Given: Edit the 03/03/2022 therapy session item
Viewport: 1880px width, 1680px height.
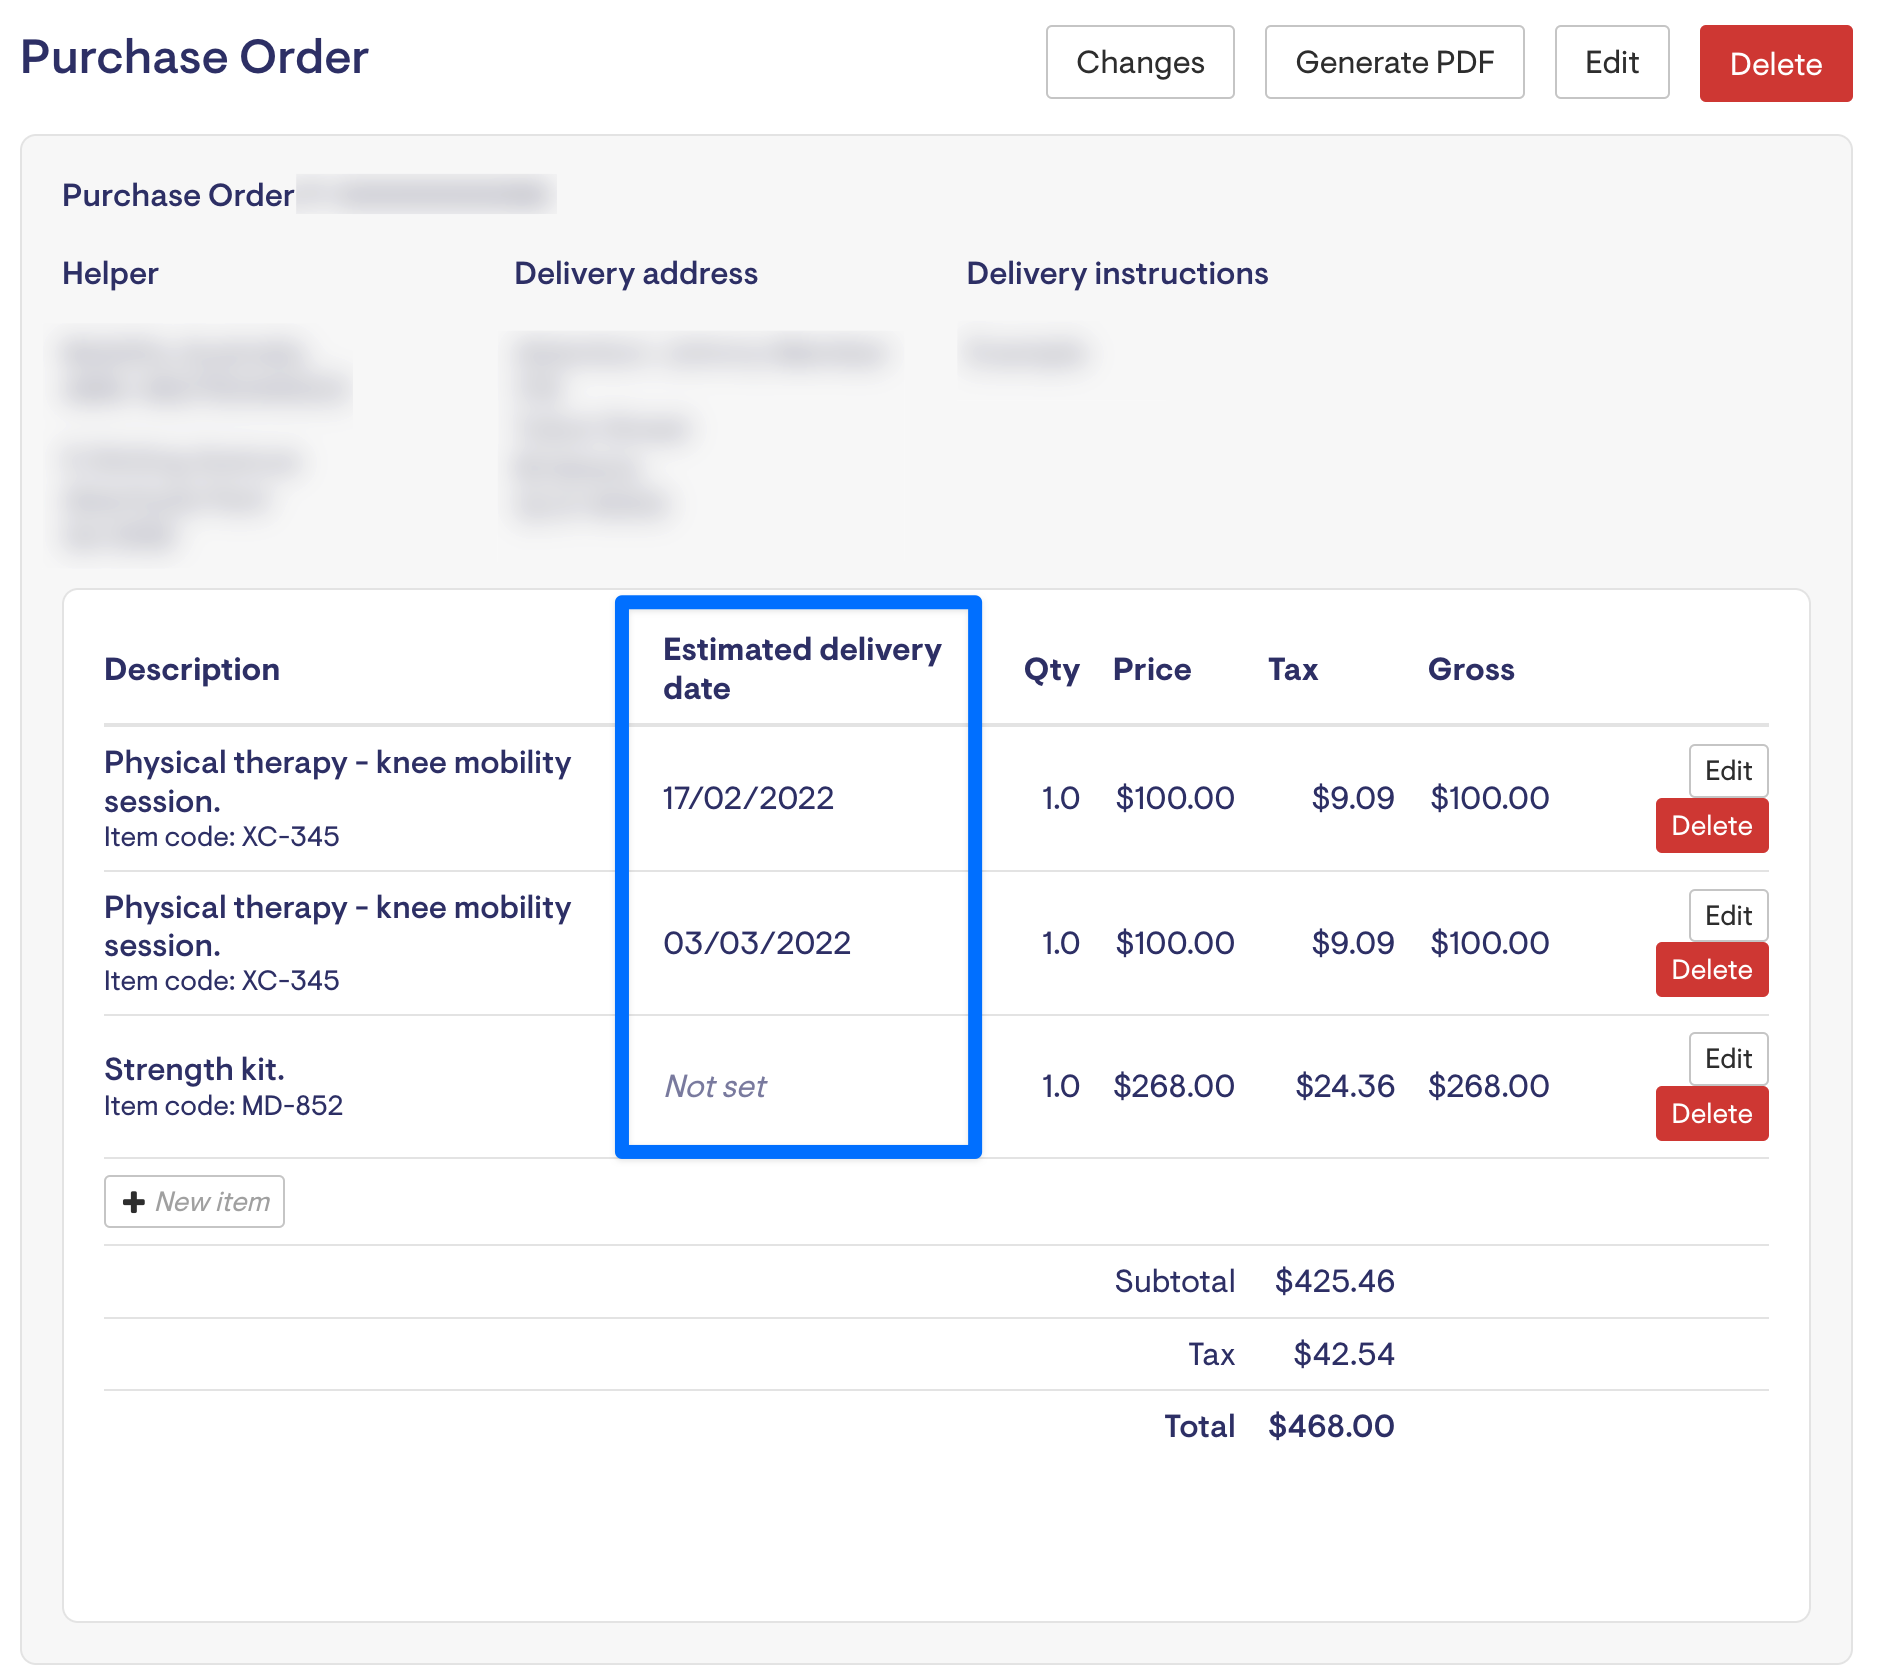Looking at the screenshot, I should [x=1728, y=915].
